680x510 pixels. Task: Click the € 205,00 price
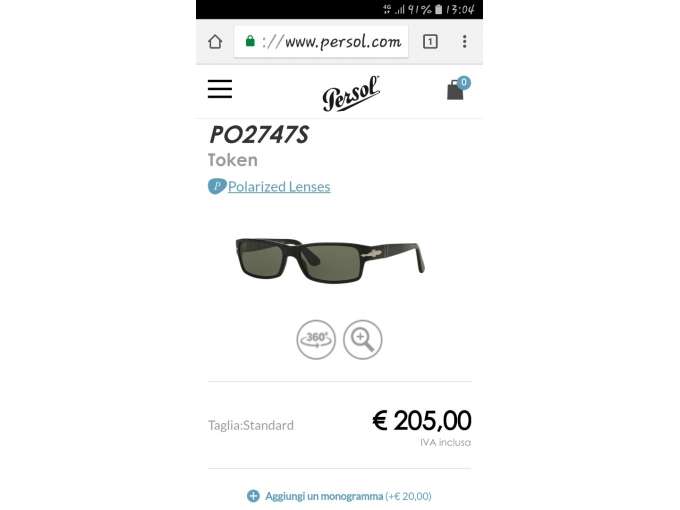422,420
